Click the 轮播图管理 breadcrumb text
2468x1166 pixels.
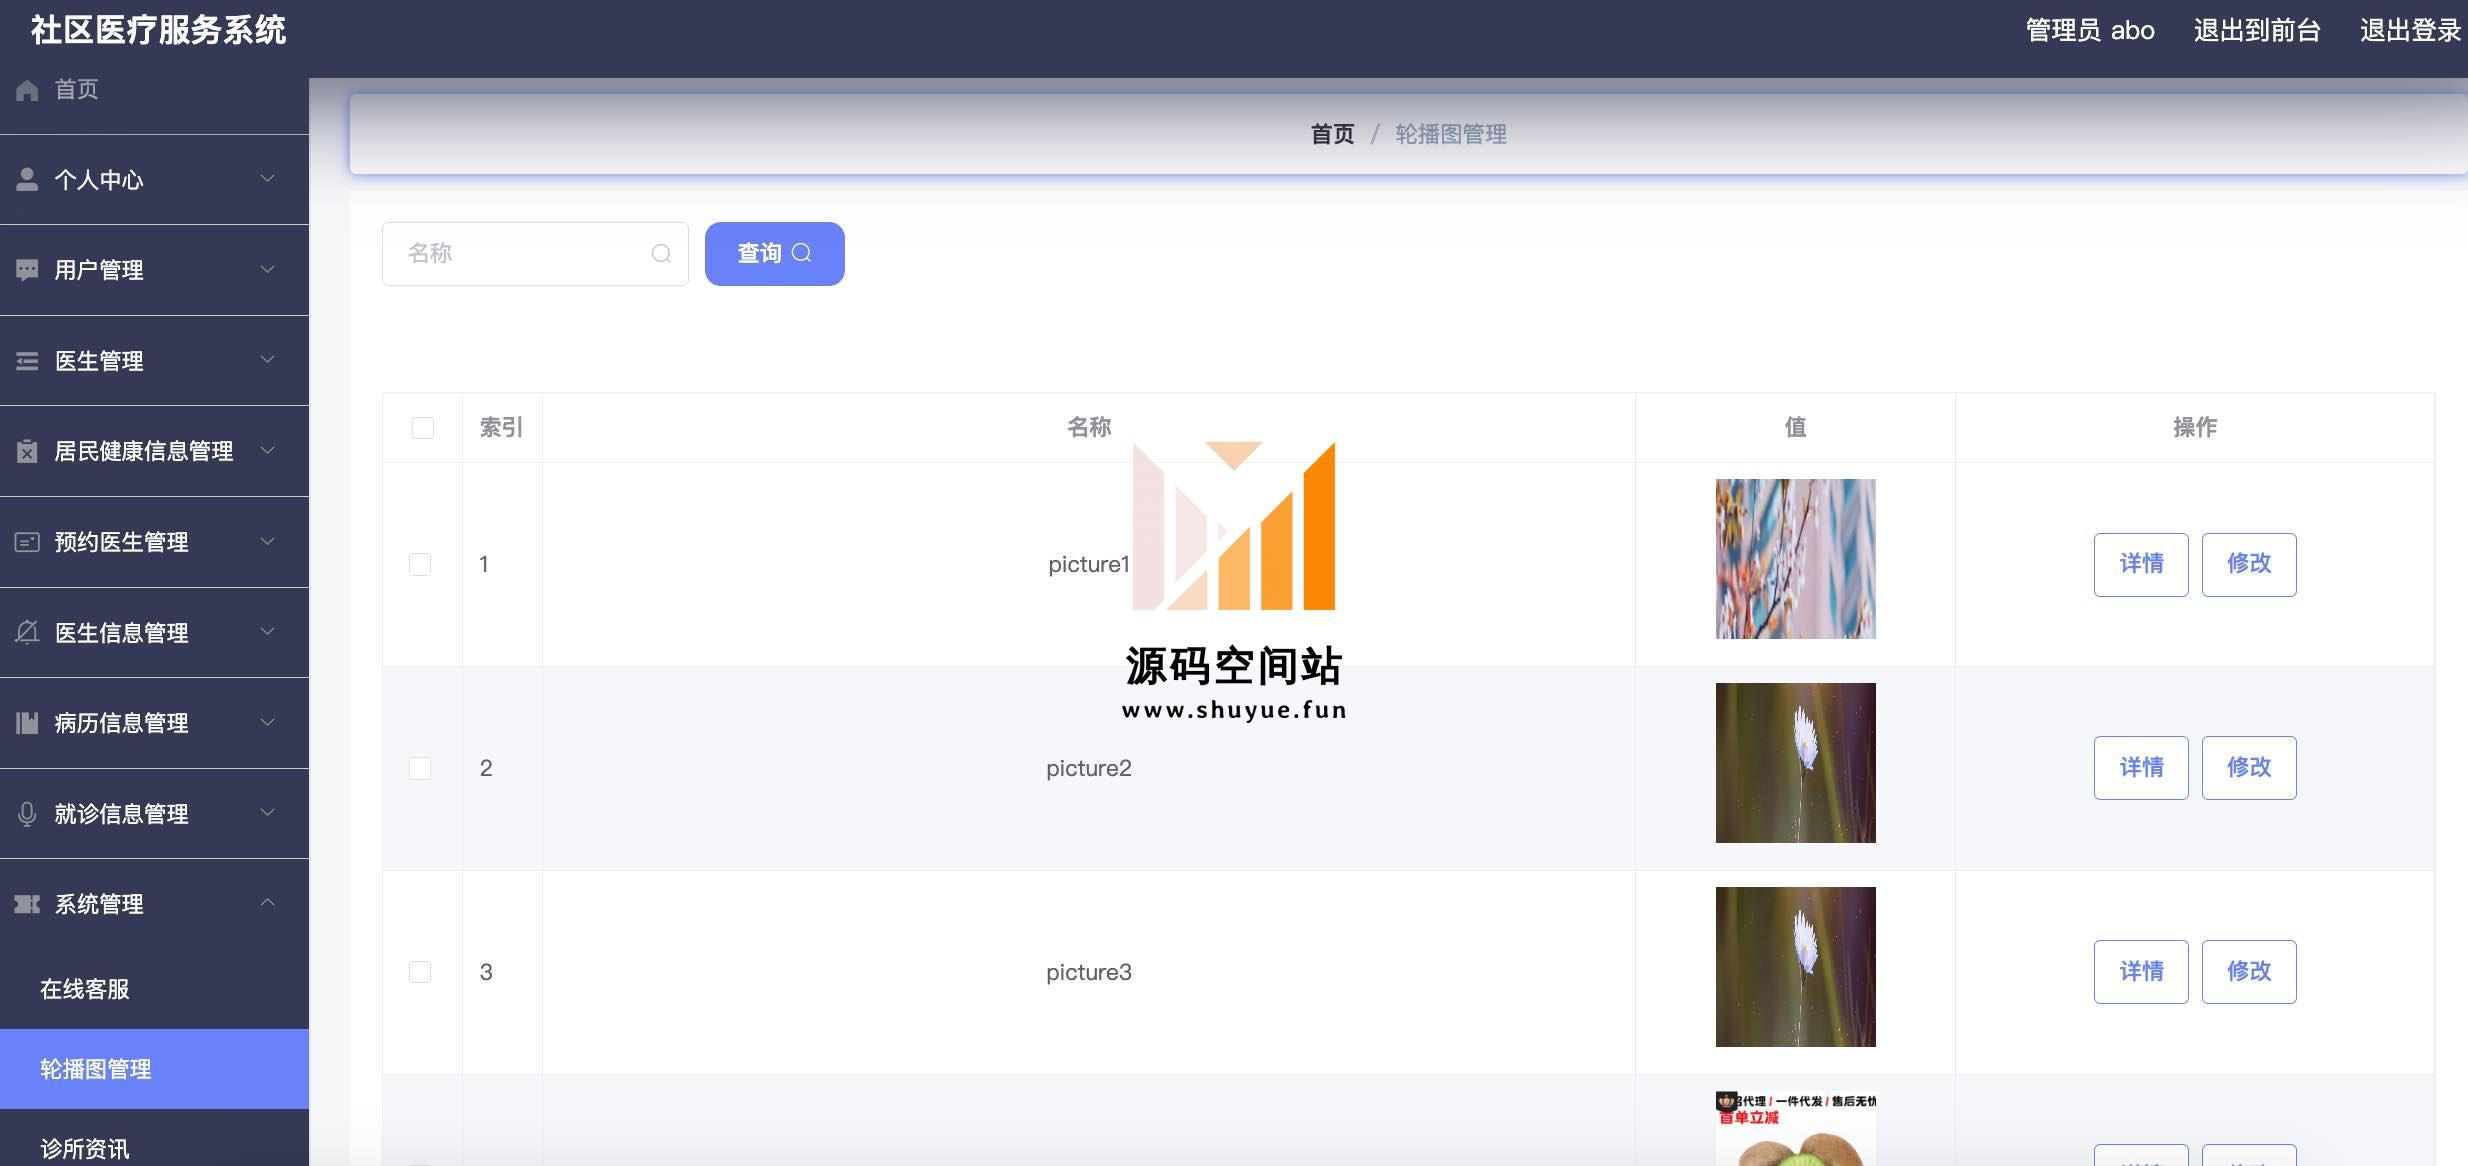coord(1451,134)
